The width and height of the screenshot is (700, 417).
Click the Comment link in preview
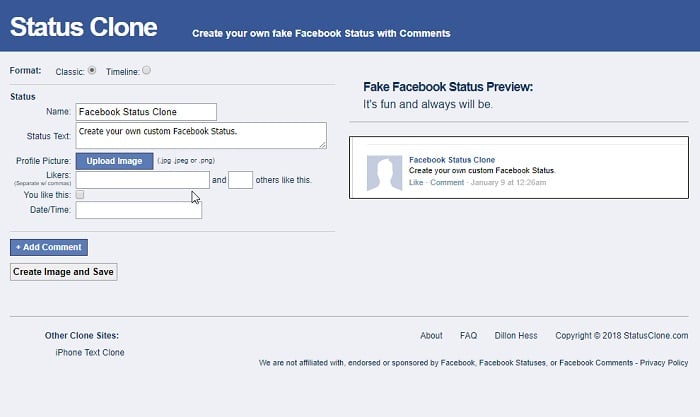447,182
